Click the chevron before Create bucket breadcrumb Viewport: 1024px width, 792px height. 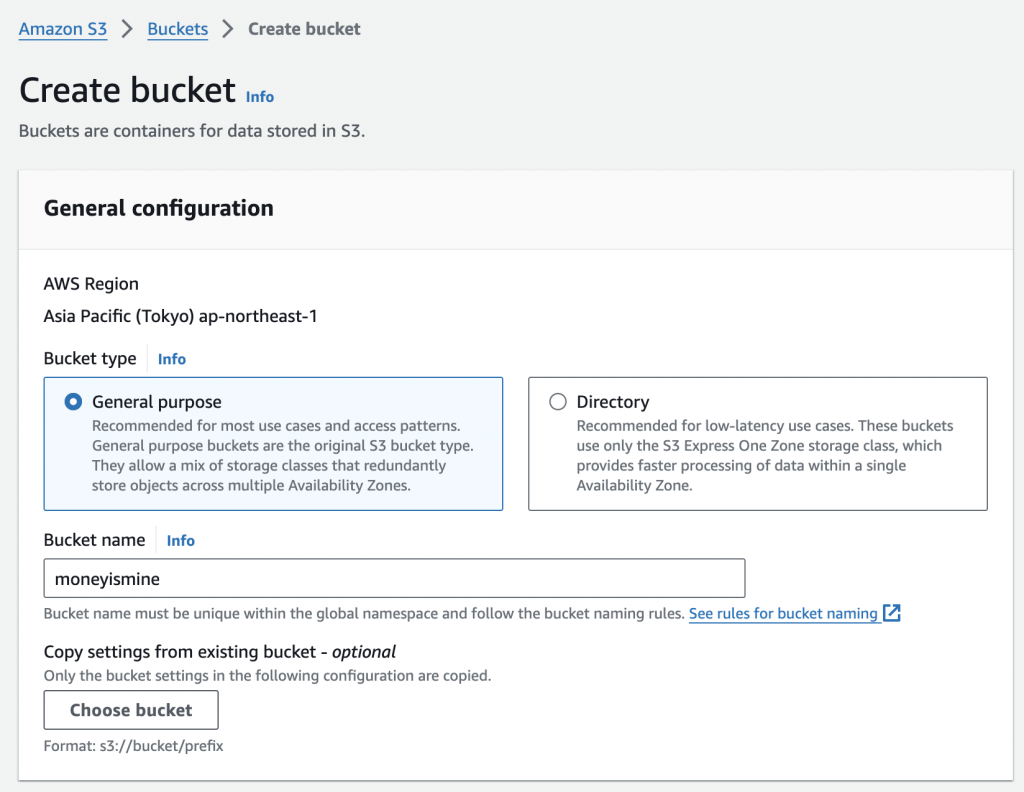(228, 29)
